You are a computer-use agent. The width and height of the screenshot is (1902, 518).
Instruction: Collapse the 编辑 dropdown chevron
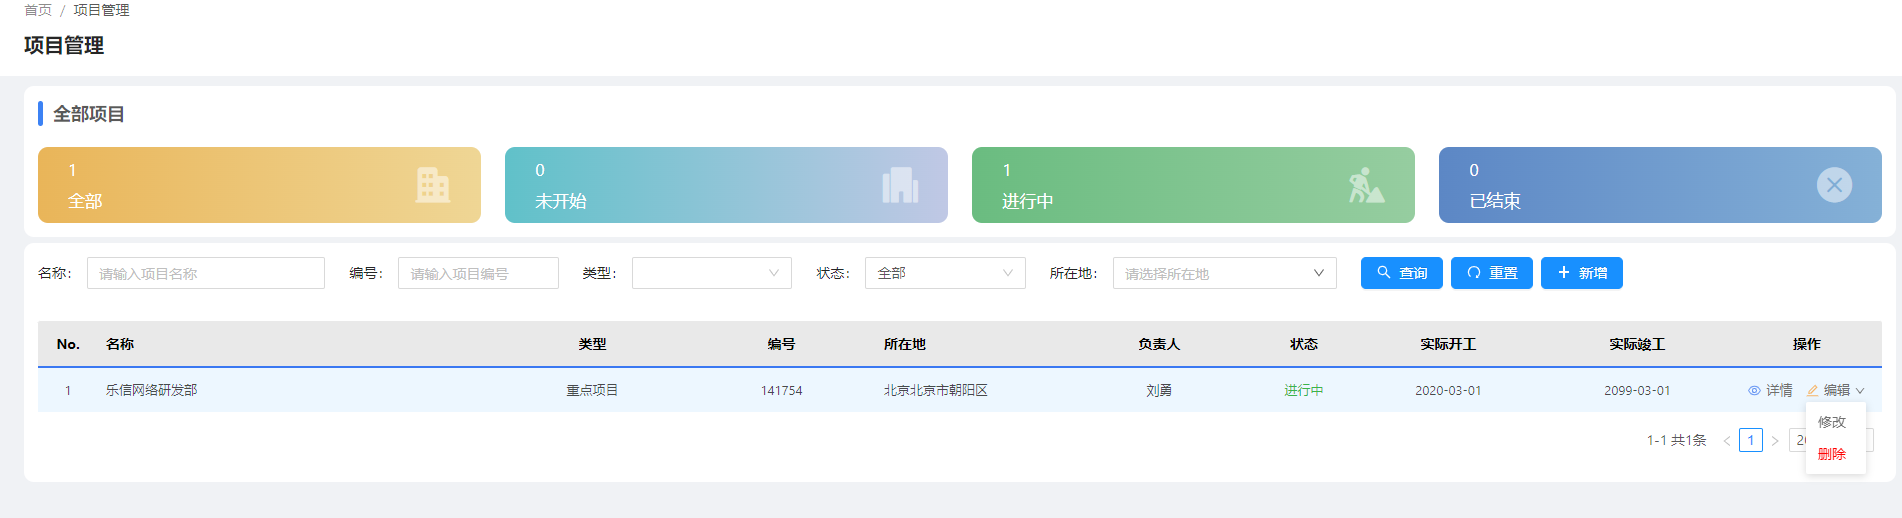pyautogui.click(x=1860, y=391)
